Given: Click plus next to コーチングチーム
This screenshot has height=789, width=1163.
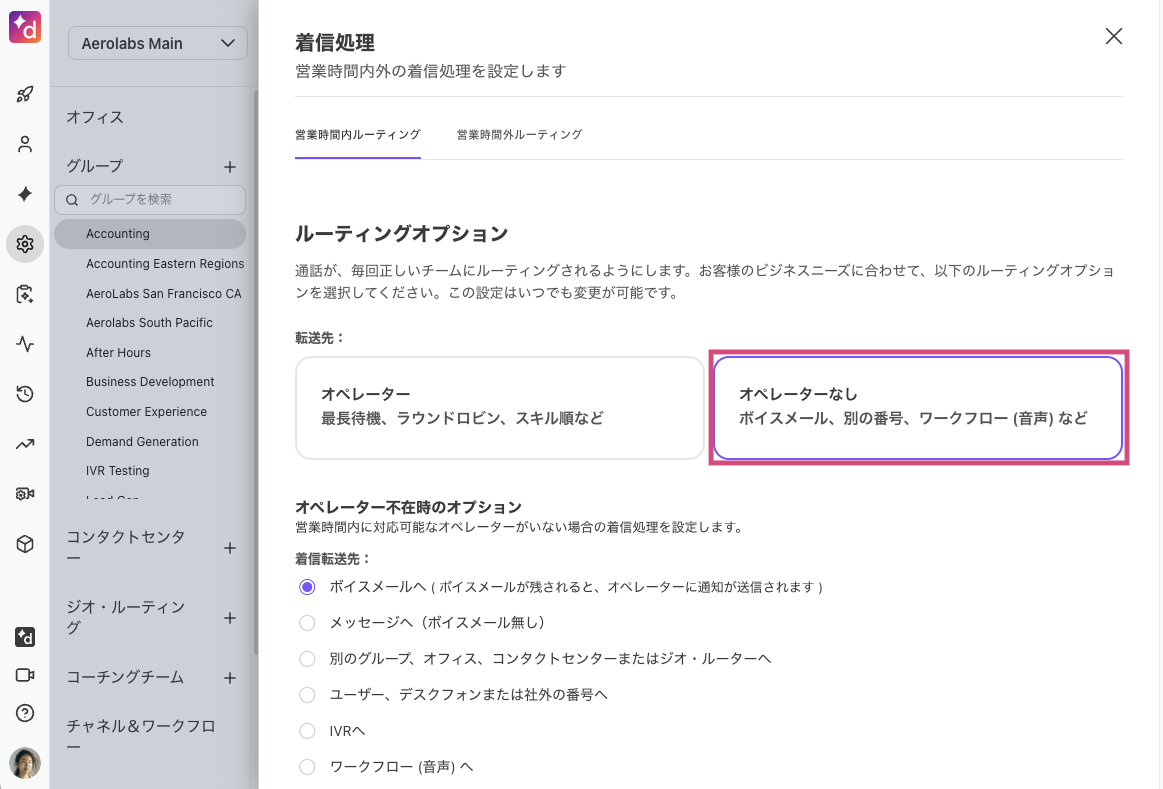Looking at the screenshot, I should point(230,678).
